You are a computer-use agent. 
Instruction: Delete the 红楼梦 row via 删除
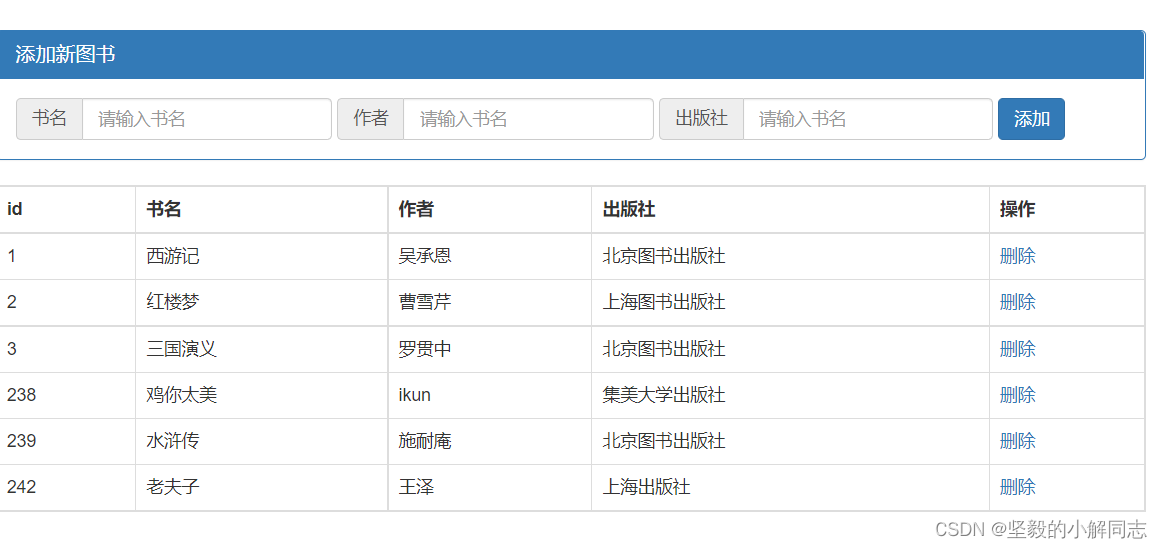[1017, 303]
